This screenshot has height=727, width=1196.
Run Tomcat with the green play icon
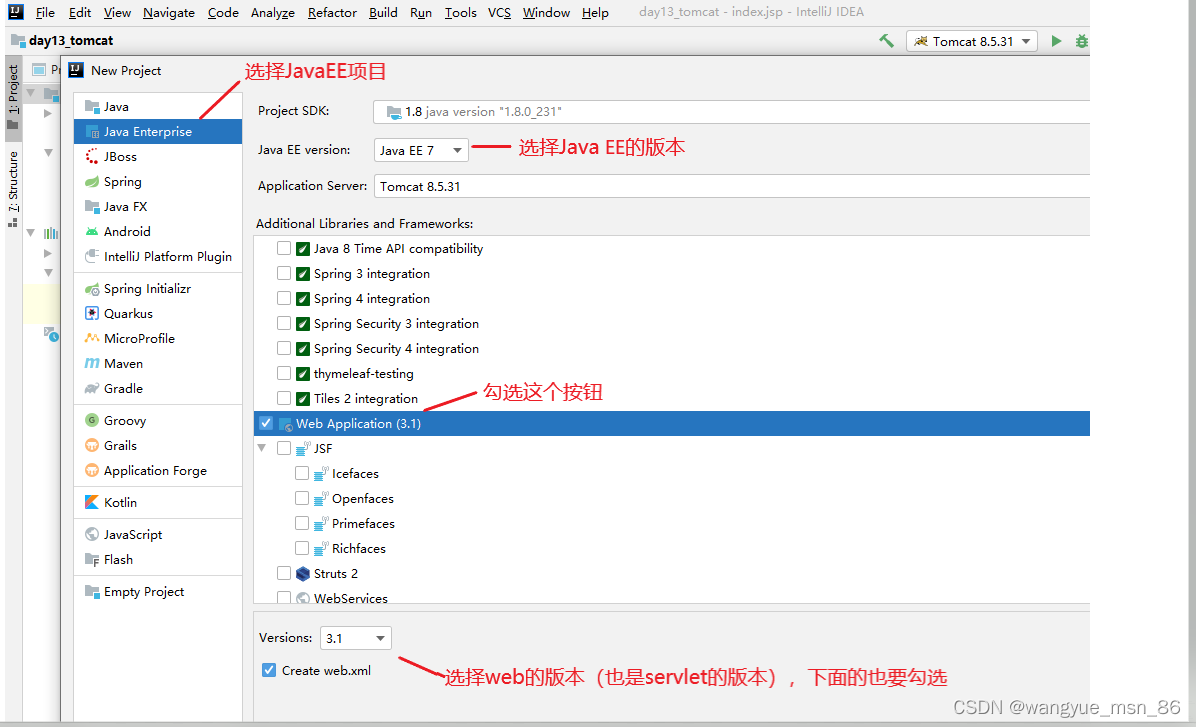[x=1056, y=41]
